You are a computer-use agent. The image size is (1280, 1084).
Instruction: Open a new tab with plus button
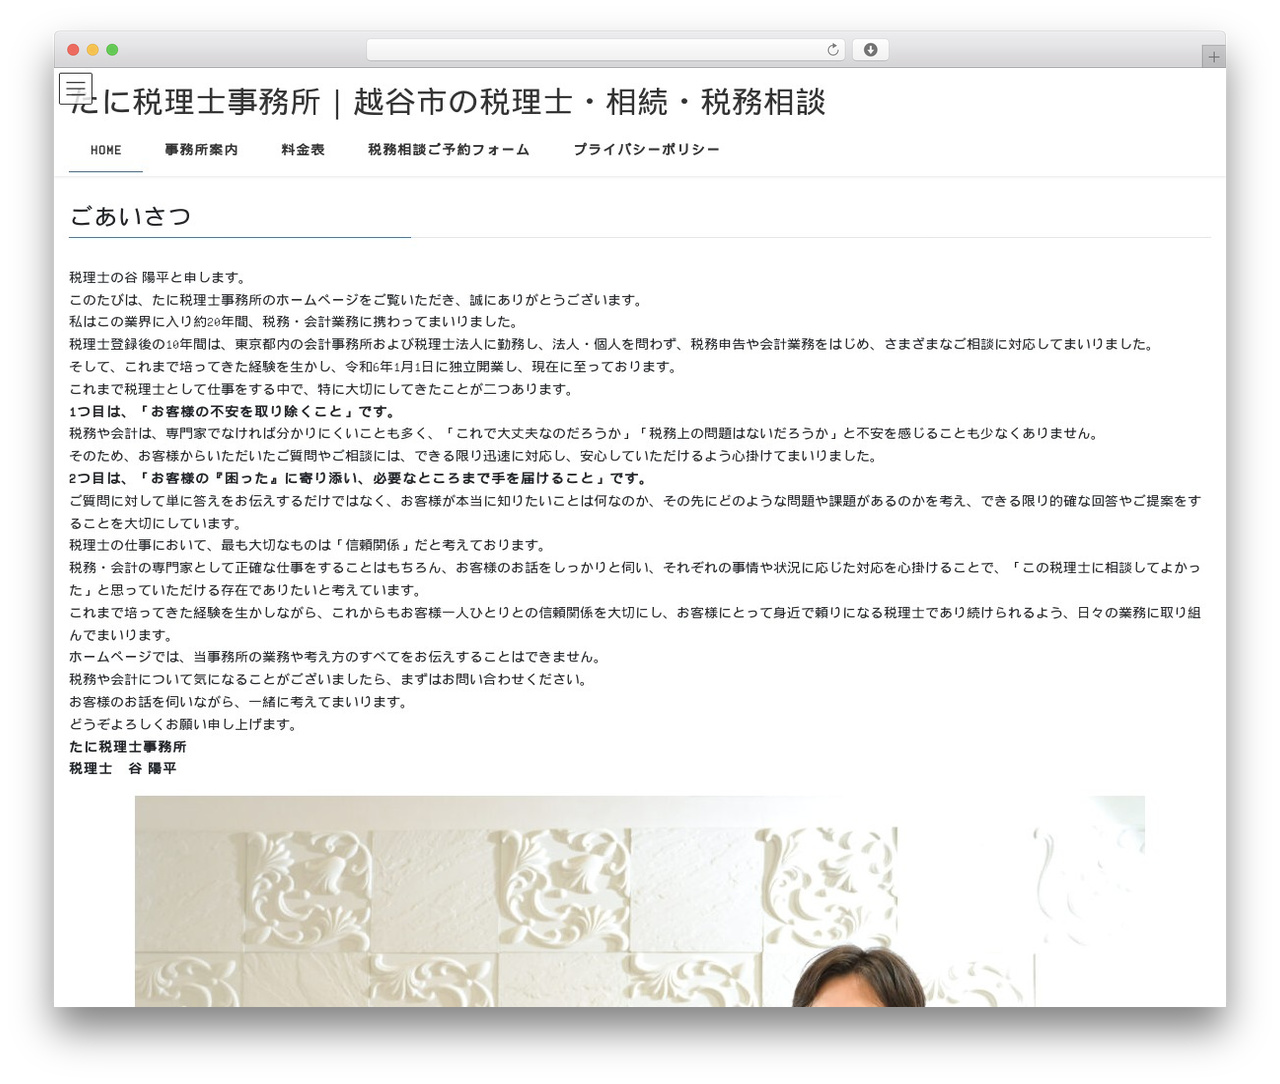1214,57
